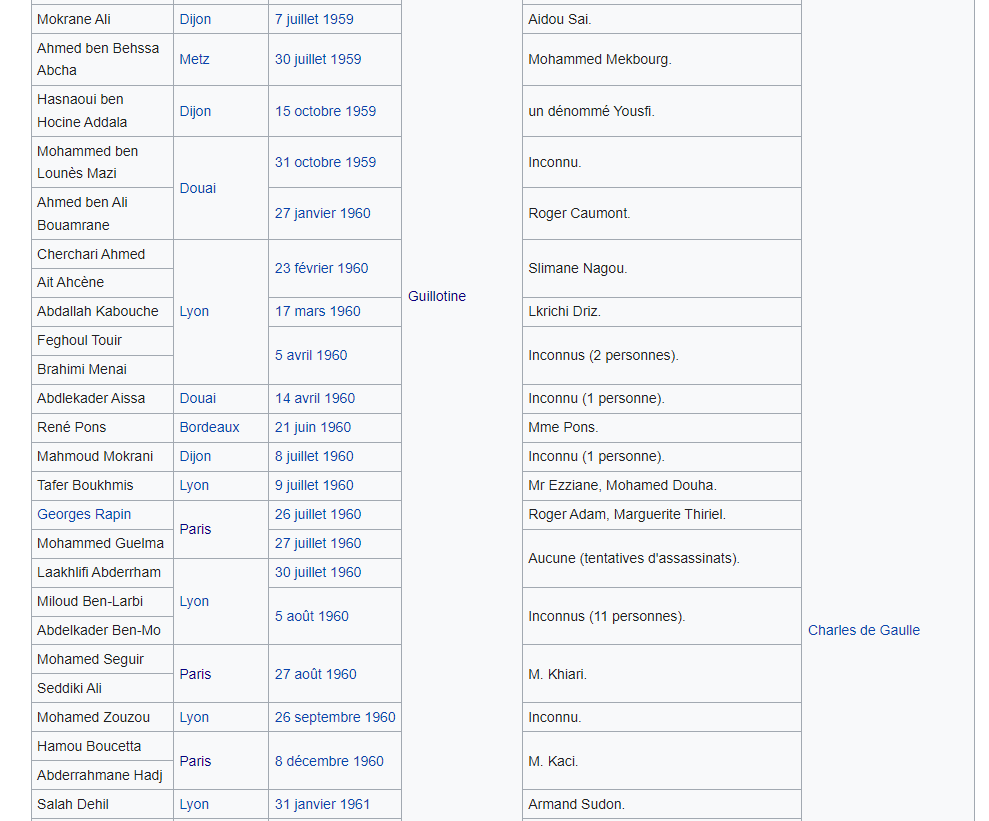The image size is (989, 821).
Task: Open the Guillotine link
Action: click(437, 296)
